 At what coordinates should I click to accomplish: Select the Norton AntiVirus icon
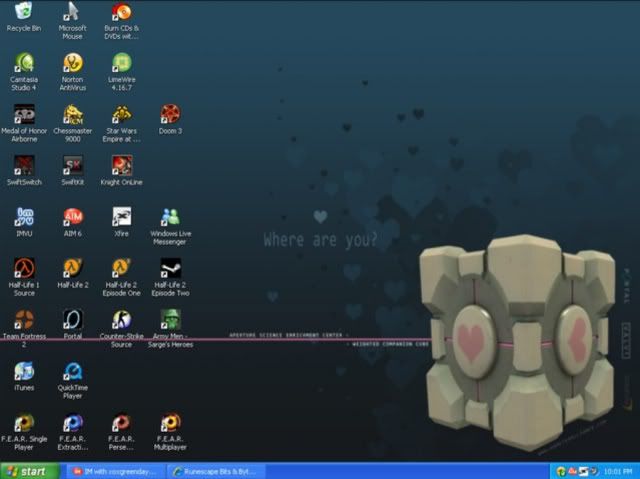pos(72,63)
